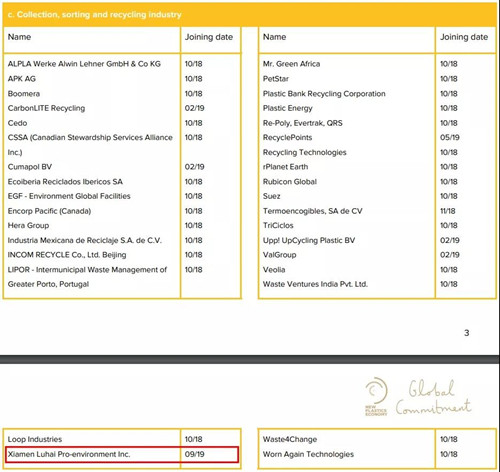This screenshot has width=500, height=472.
Task: Select 'Cumapol BV' entry
Action: point(30,167)
